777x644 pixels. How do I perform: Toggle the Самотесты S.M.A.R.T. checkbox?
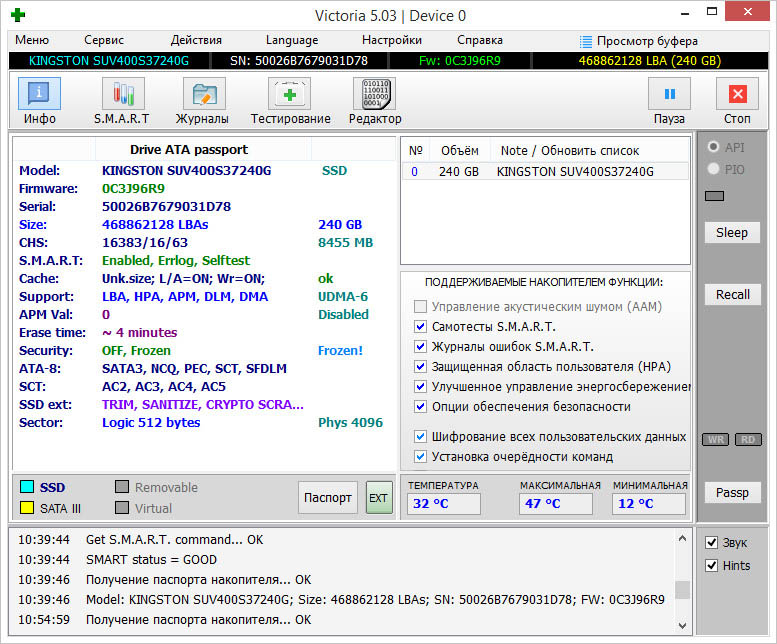[x=420, y=326]
